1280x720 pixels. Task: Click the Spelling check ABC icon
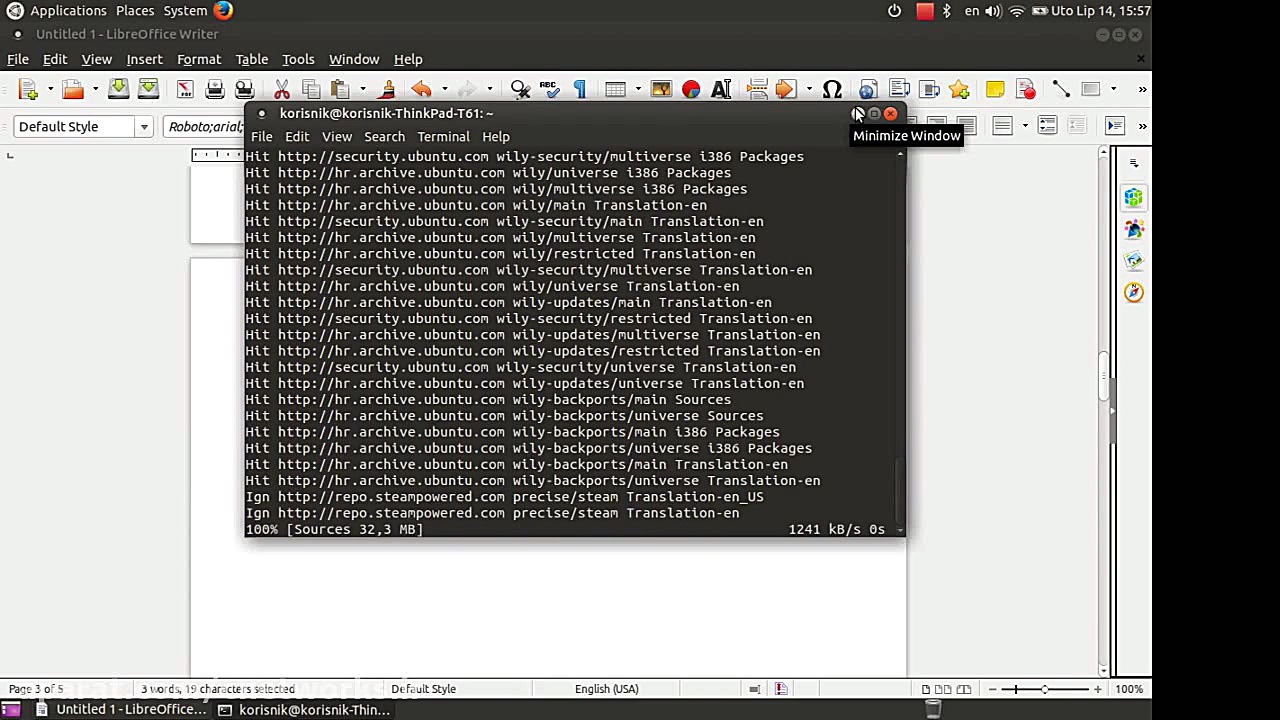click(x=549, y=90)
